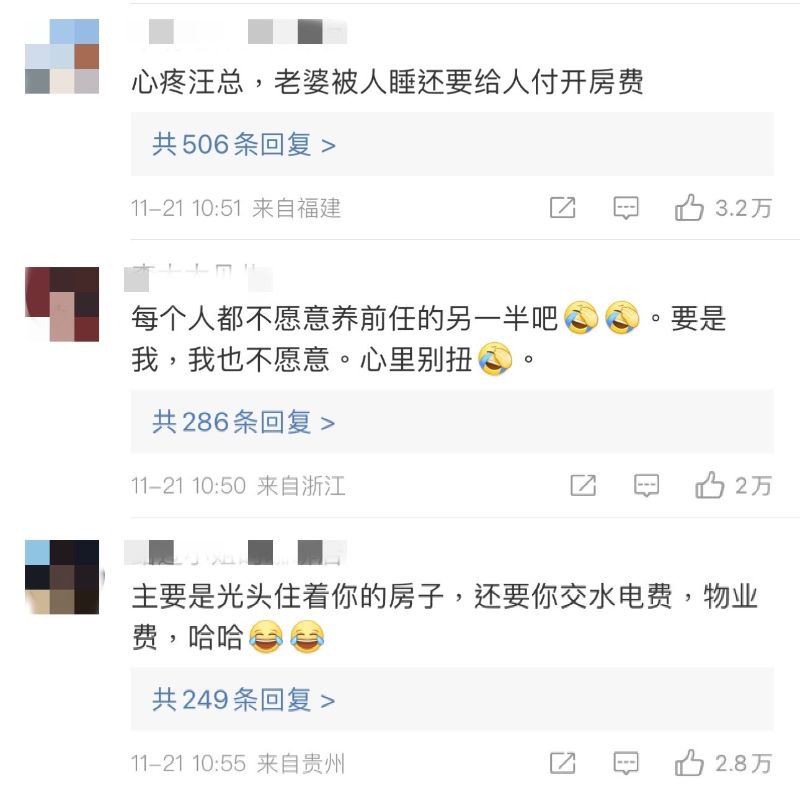800x788 pixels.
Task: Tap the comment text starting 主要是光头
Action: point(444,617)
